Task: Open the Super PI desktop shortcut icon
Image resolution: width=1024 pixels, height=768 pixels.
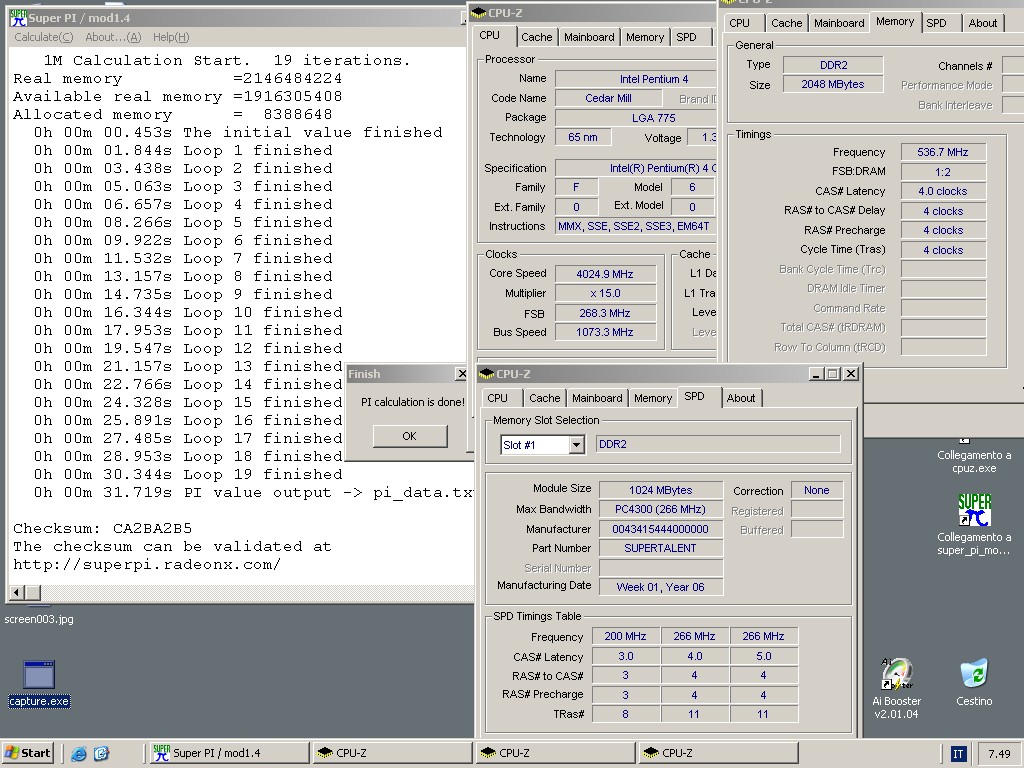Action: [x=973, y=510]
